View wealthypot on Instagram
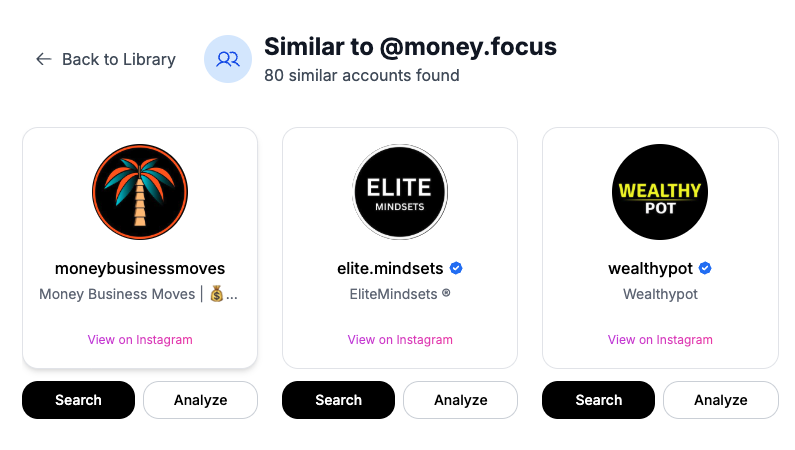Screen dimensions: 795x450 660,339
